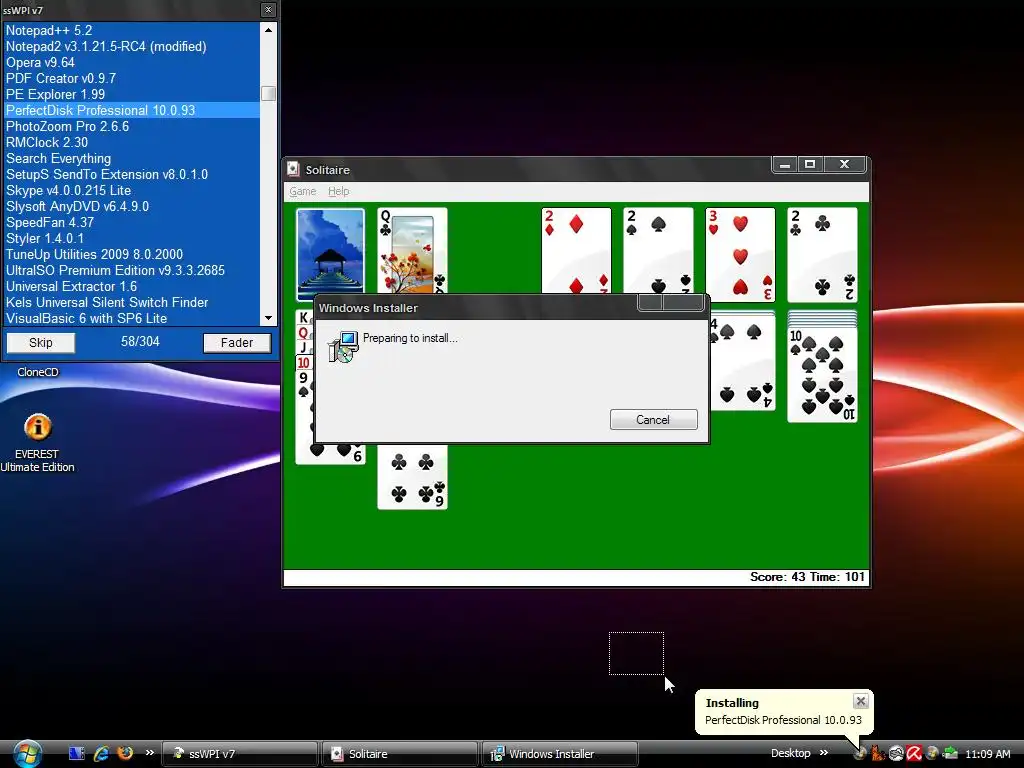Viewport: 1024px width, 768px height.
Task: Select PDF Creator v0.9.7 entry
Action: click(132, 78)
